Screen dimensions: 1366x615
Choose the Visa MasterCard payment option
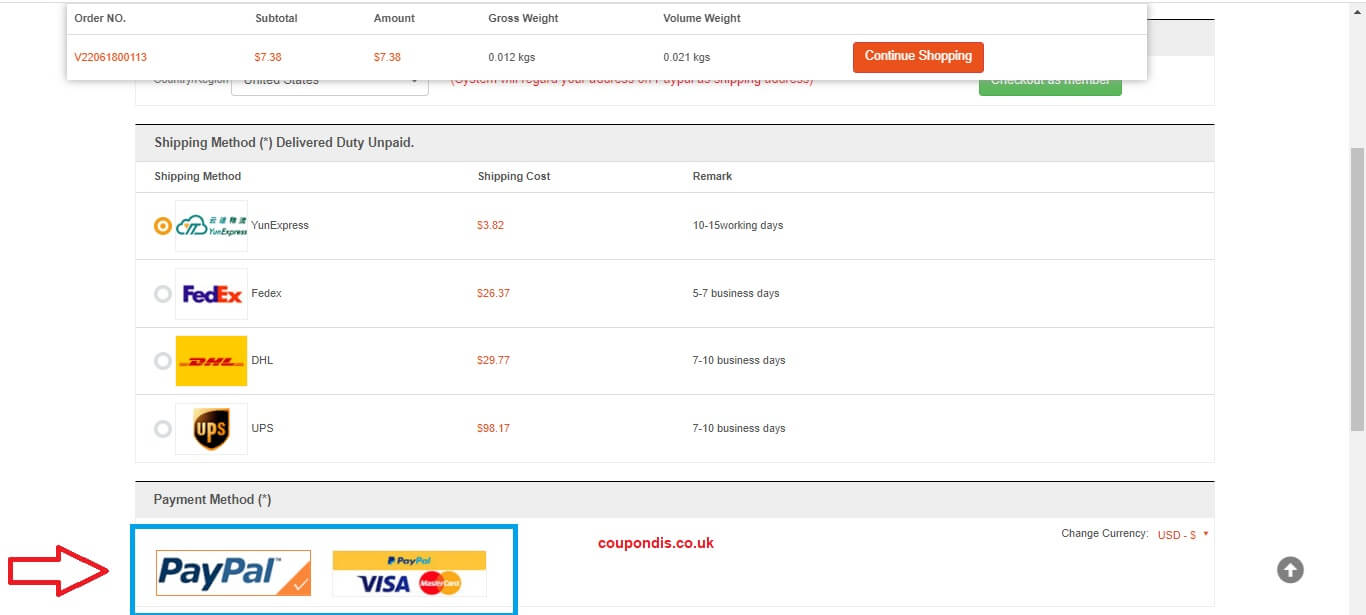pyautogui.click(x=409, y=574)
